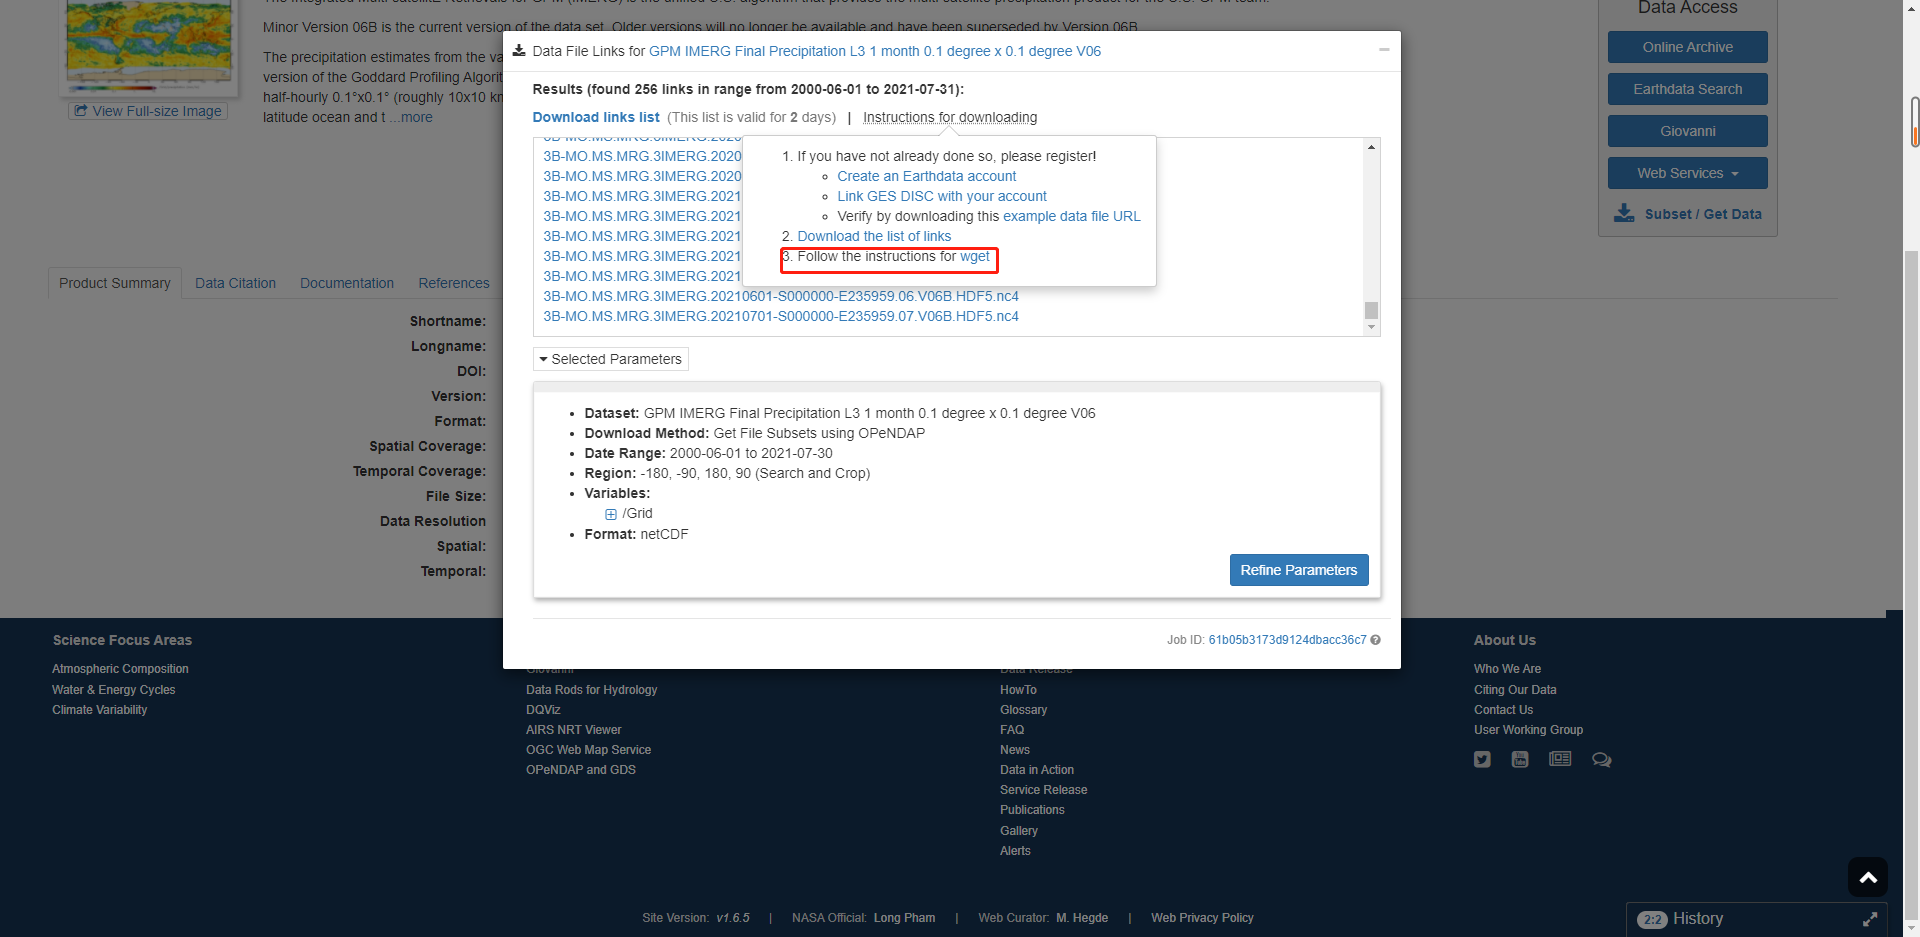Expand the History panel arrows icon
Screen dimensions: 1920x937
click(1870, 919)
